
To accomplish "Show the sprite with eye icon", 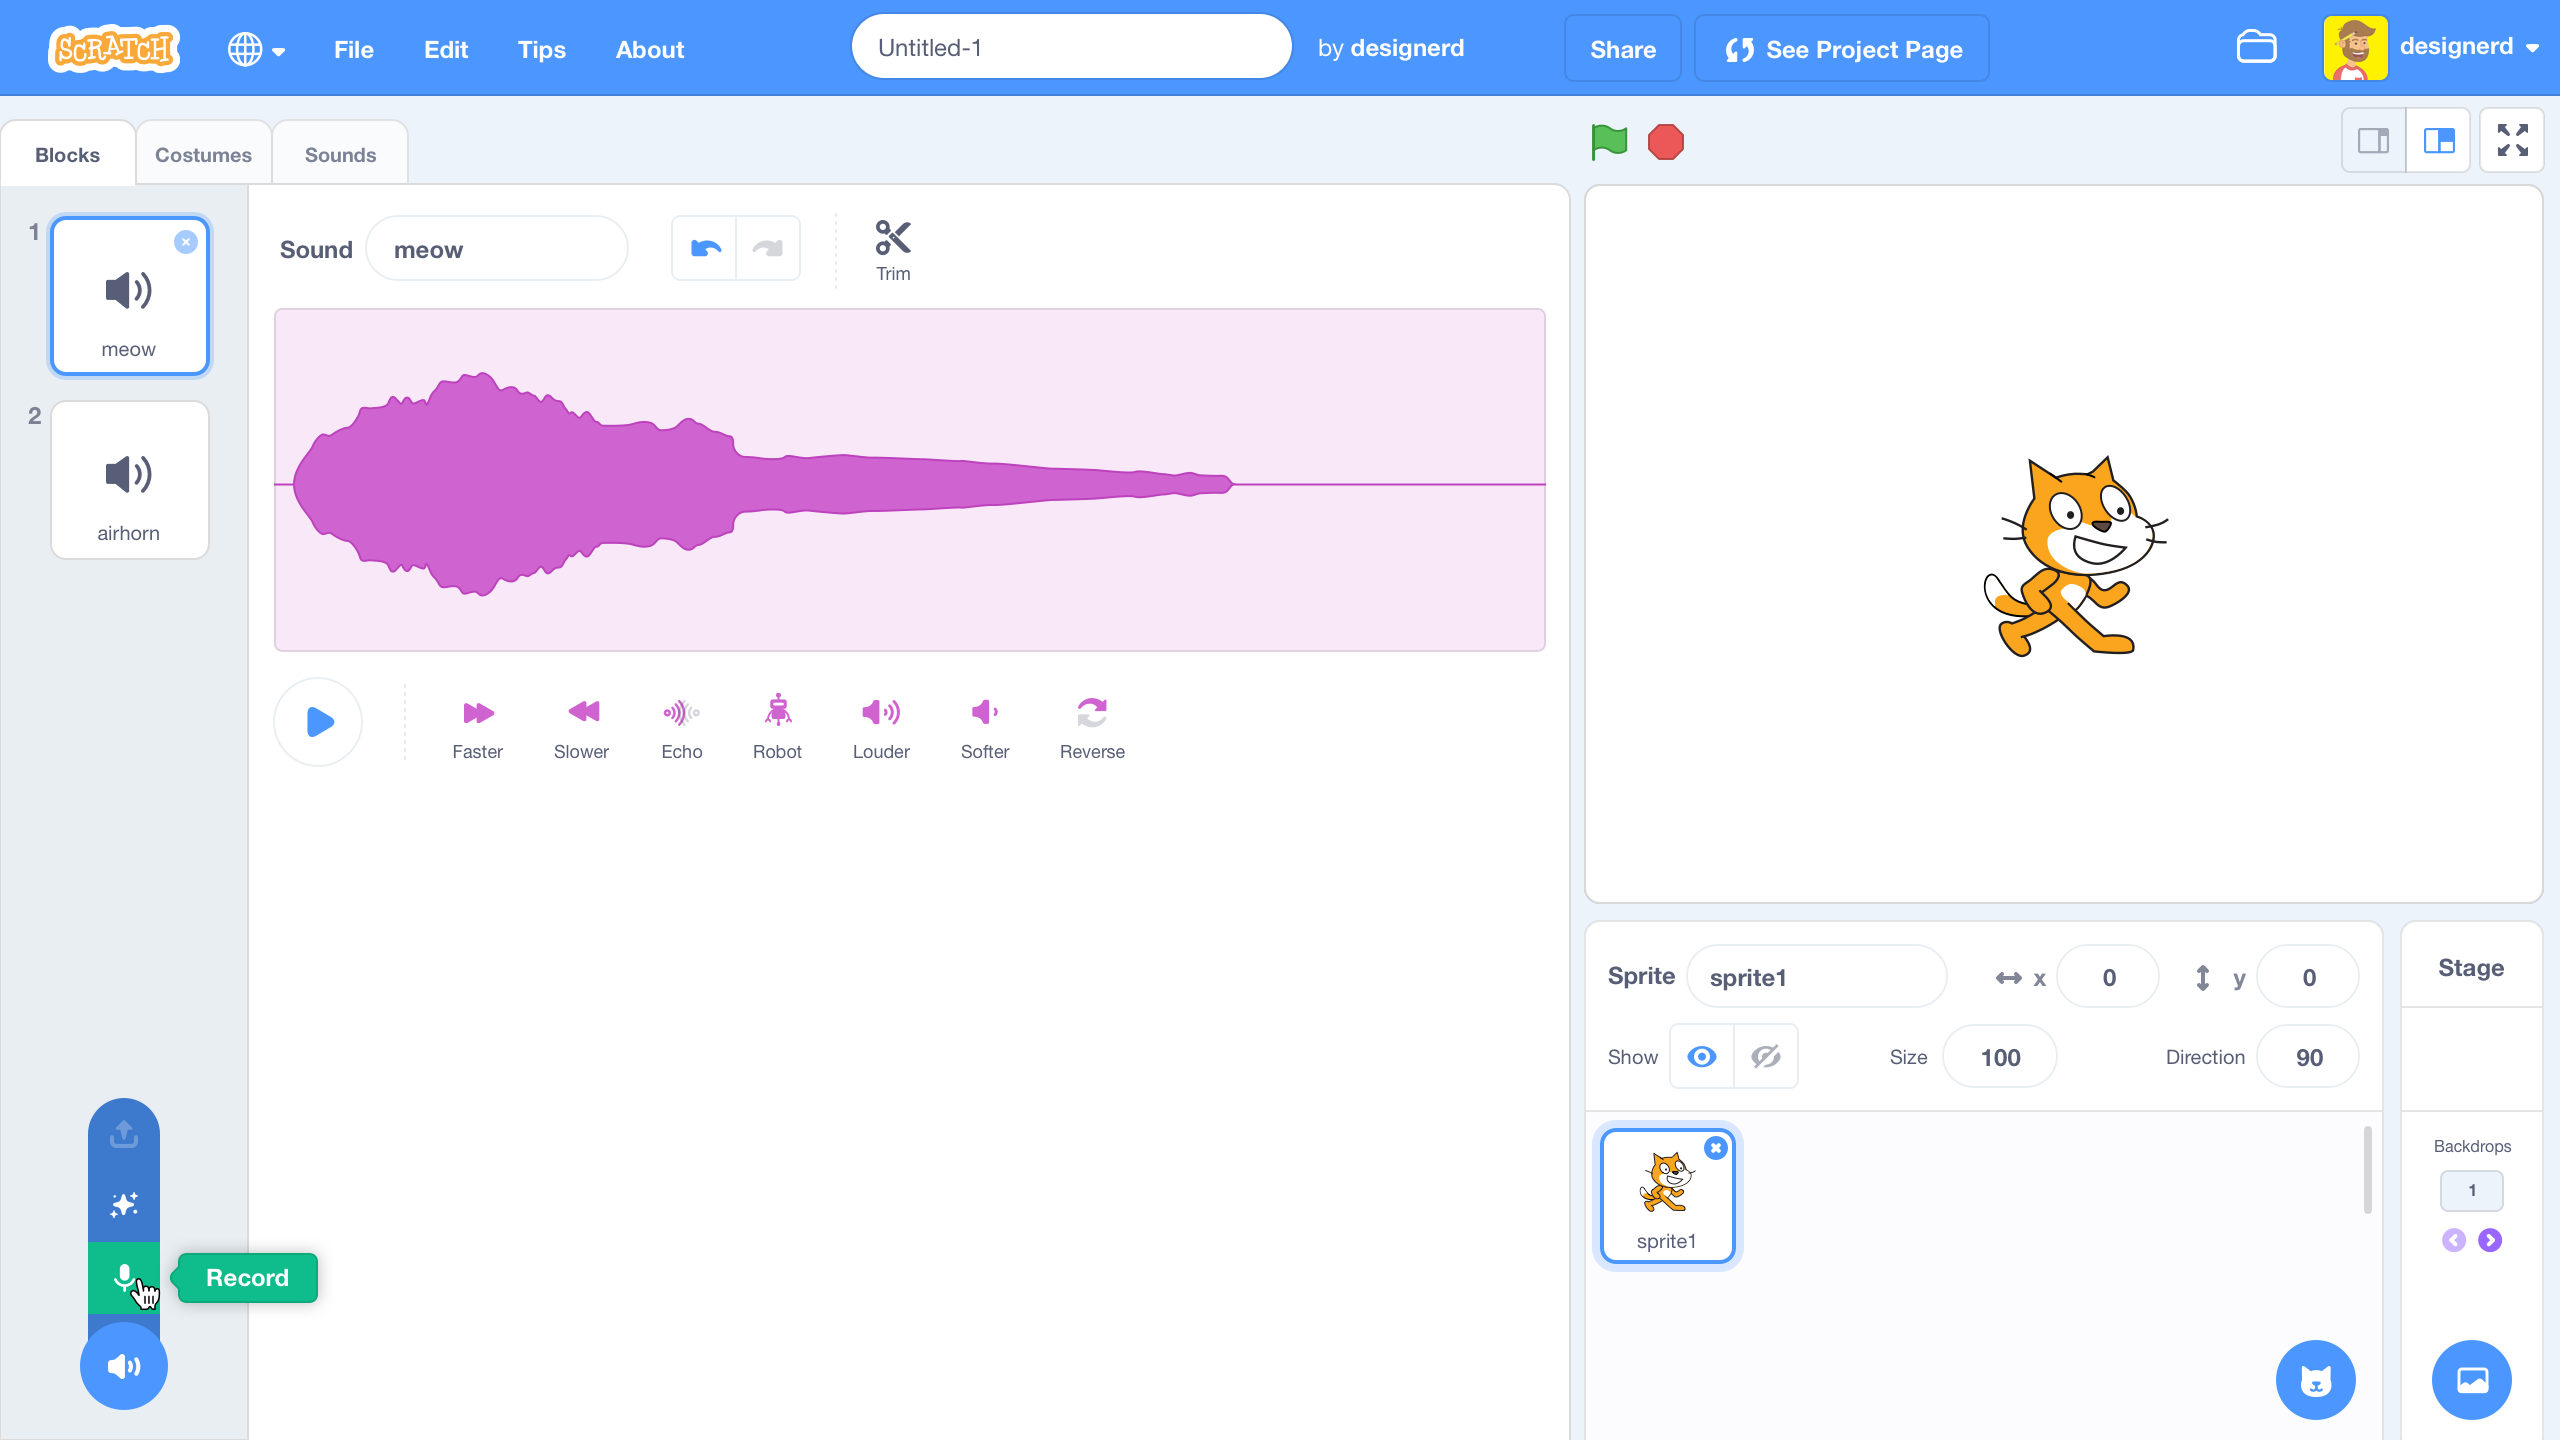I will click(1702, 1057).
